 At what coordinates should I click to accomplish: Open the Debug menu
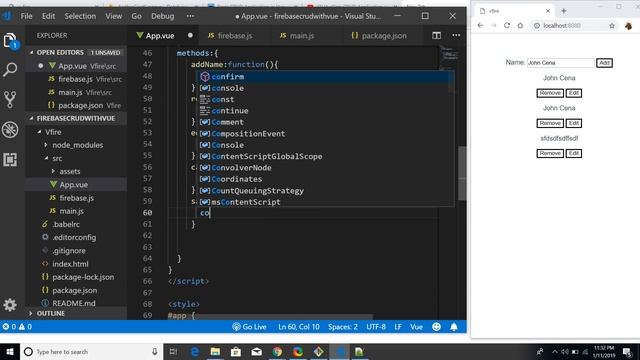tap(162, 16)
